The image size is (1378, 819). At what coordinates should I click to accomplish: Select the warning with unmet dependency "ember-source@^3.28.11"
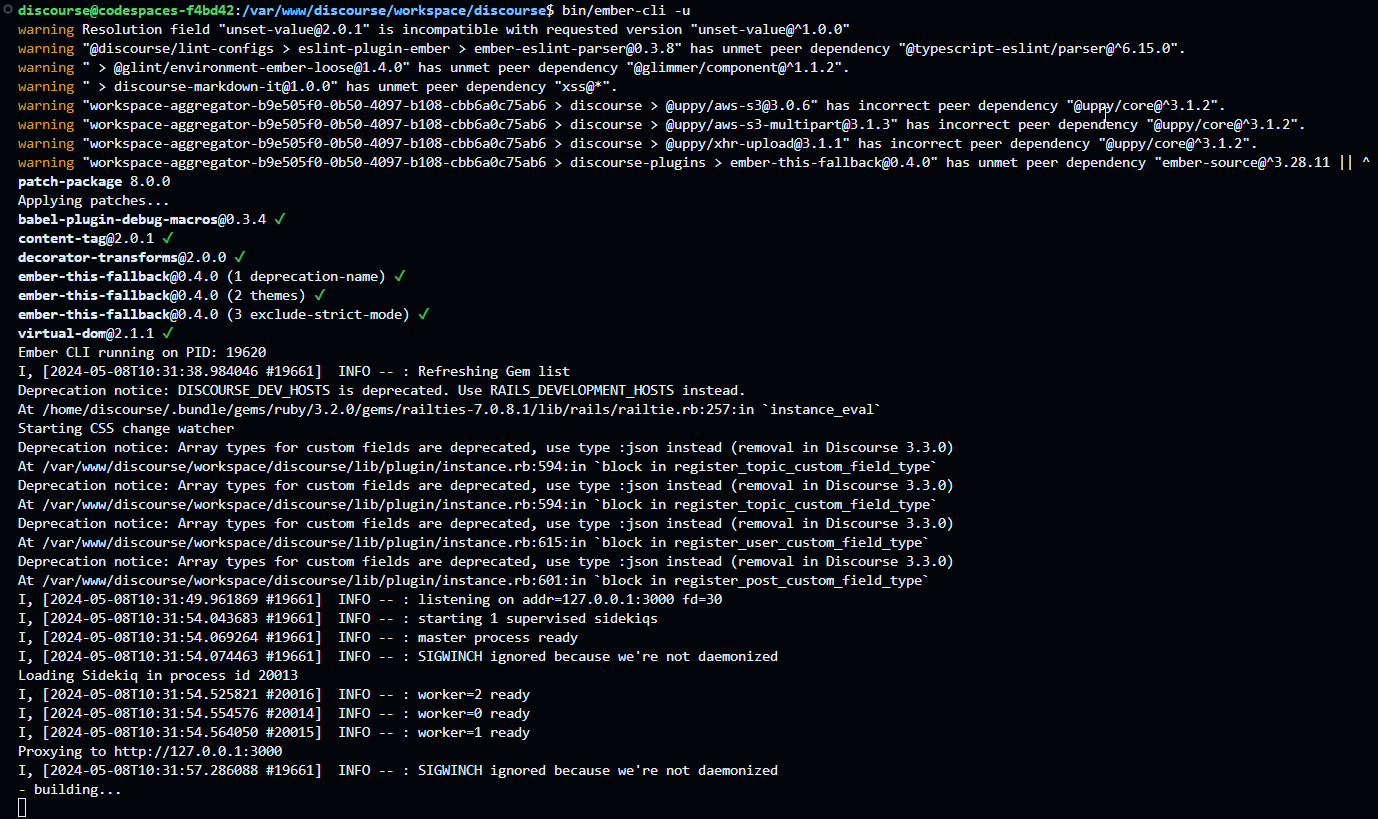(x=694, y=162)
